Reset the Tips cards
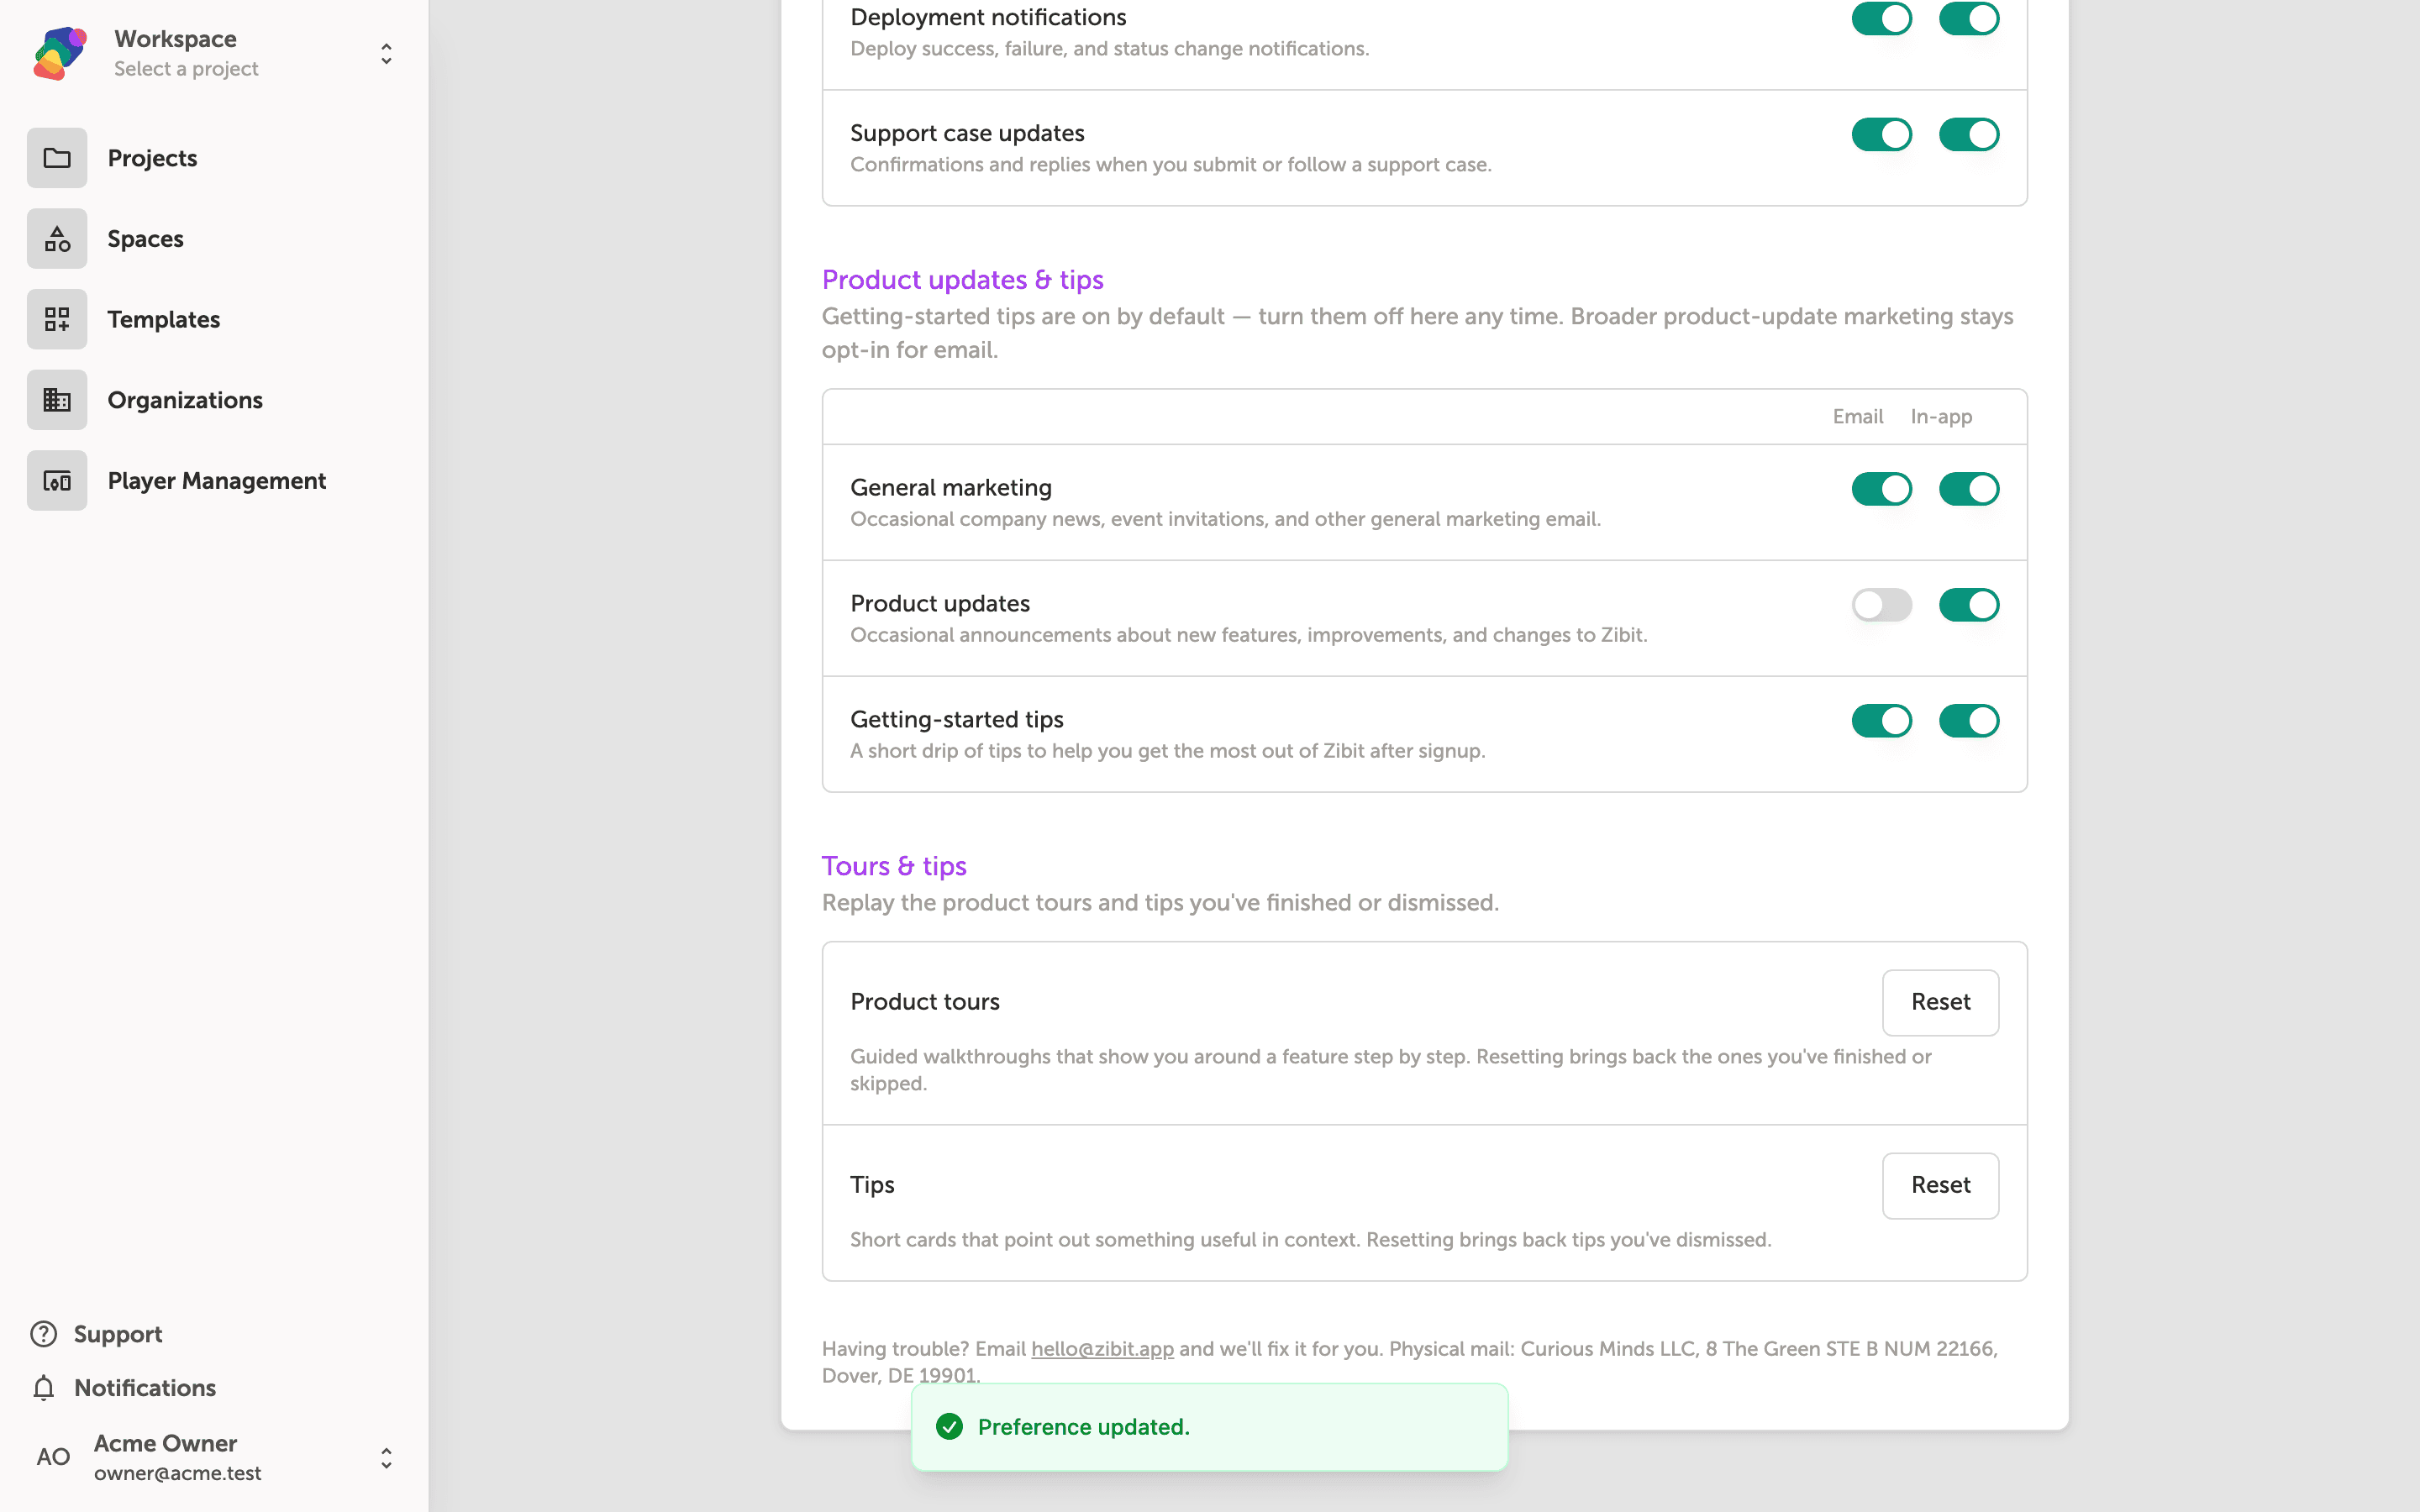 [1940, 1185]
